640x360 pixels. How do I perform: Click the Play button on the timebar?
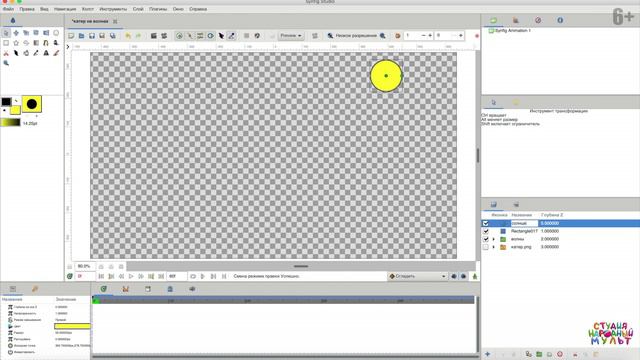131,276
